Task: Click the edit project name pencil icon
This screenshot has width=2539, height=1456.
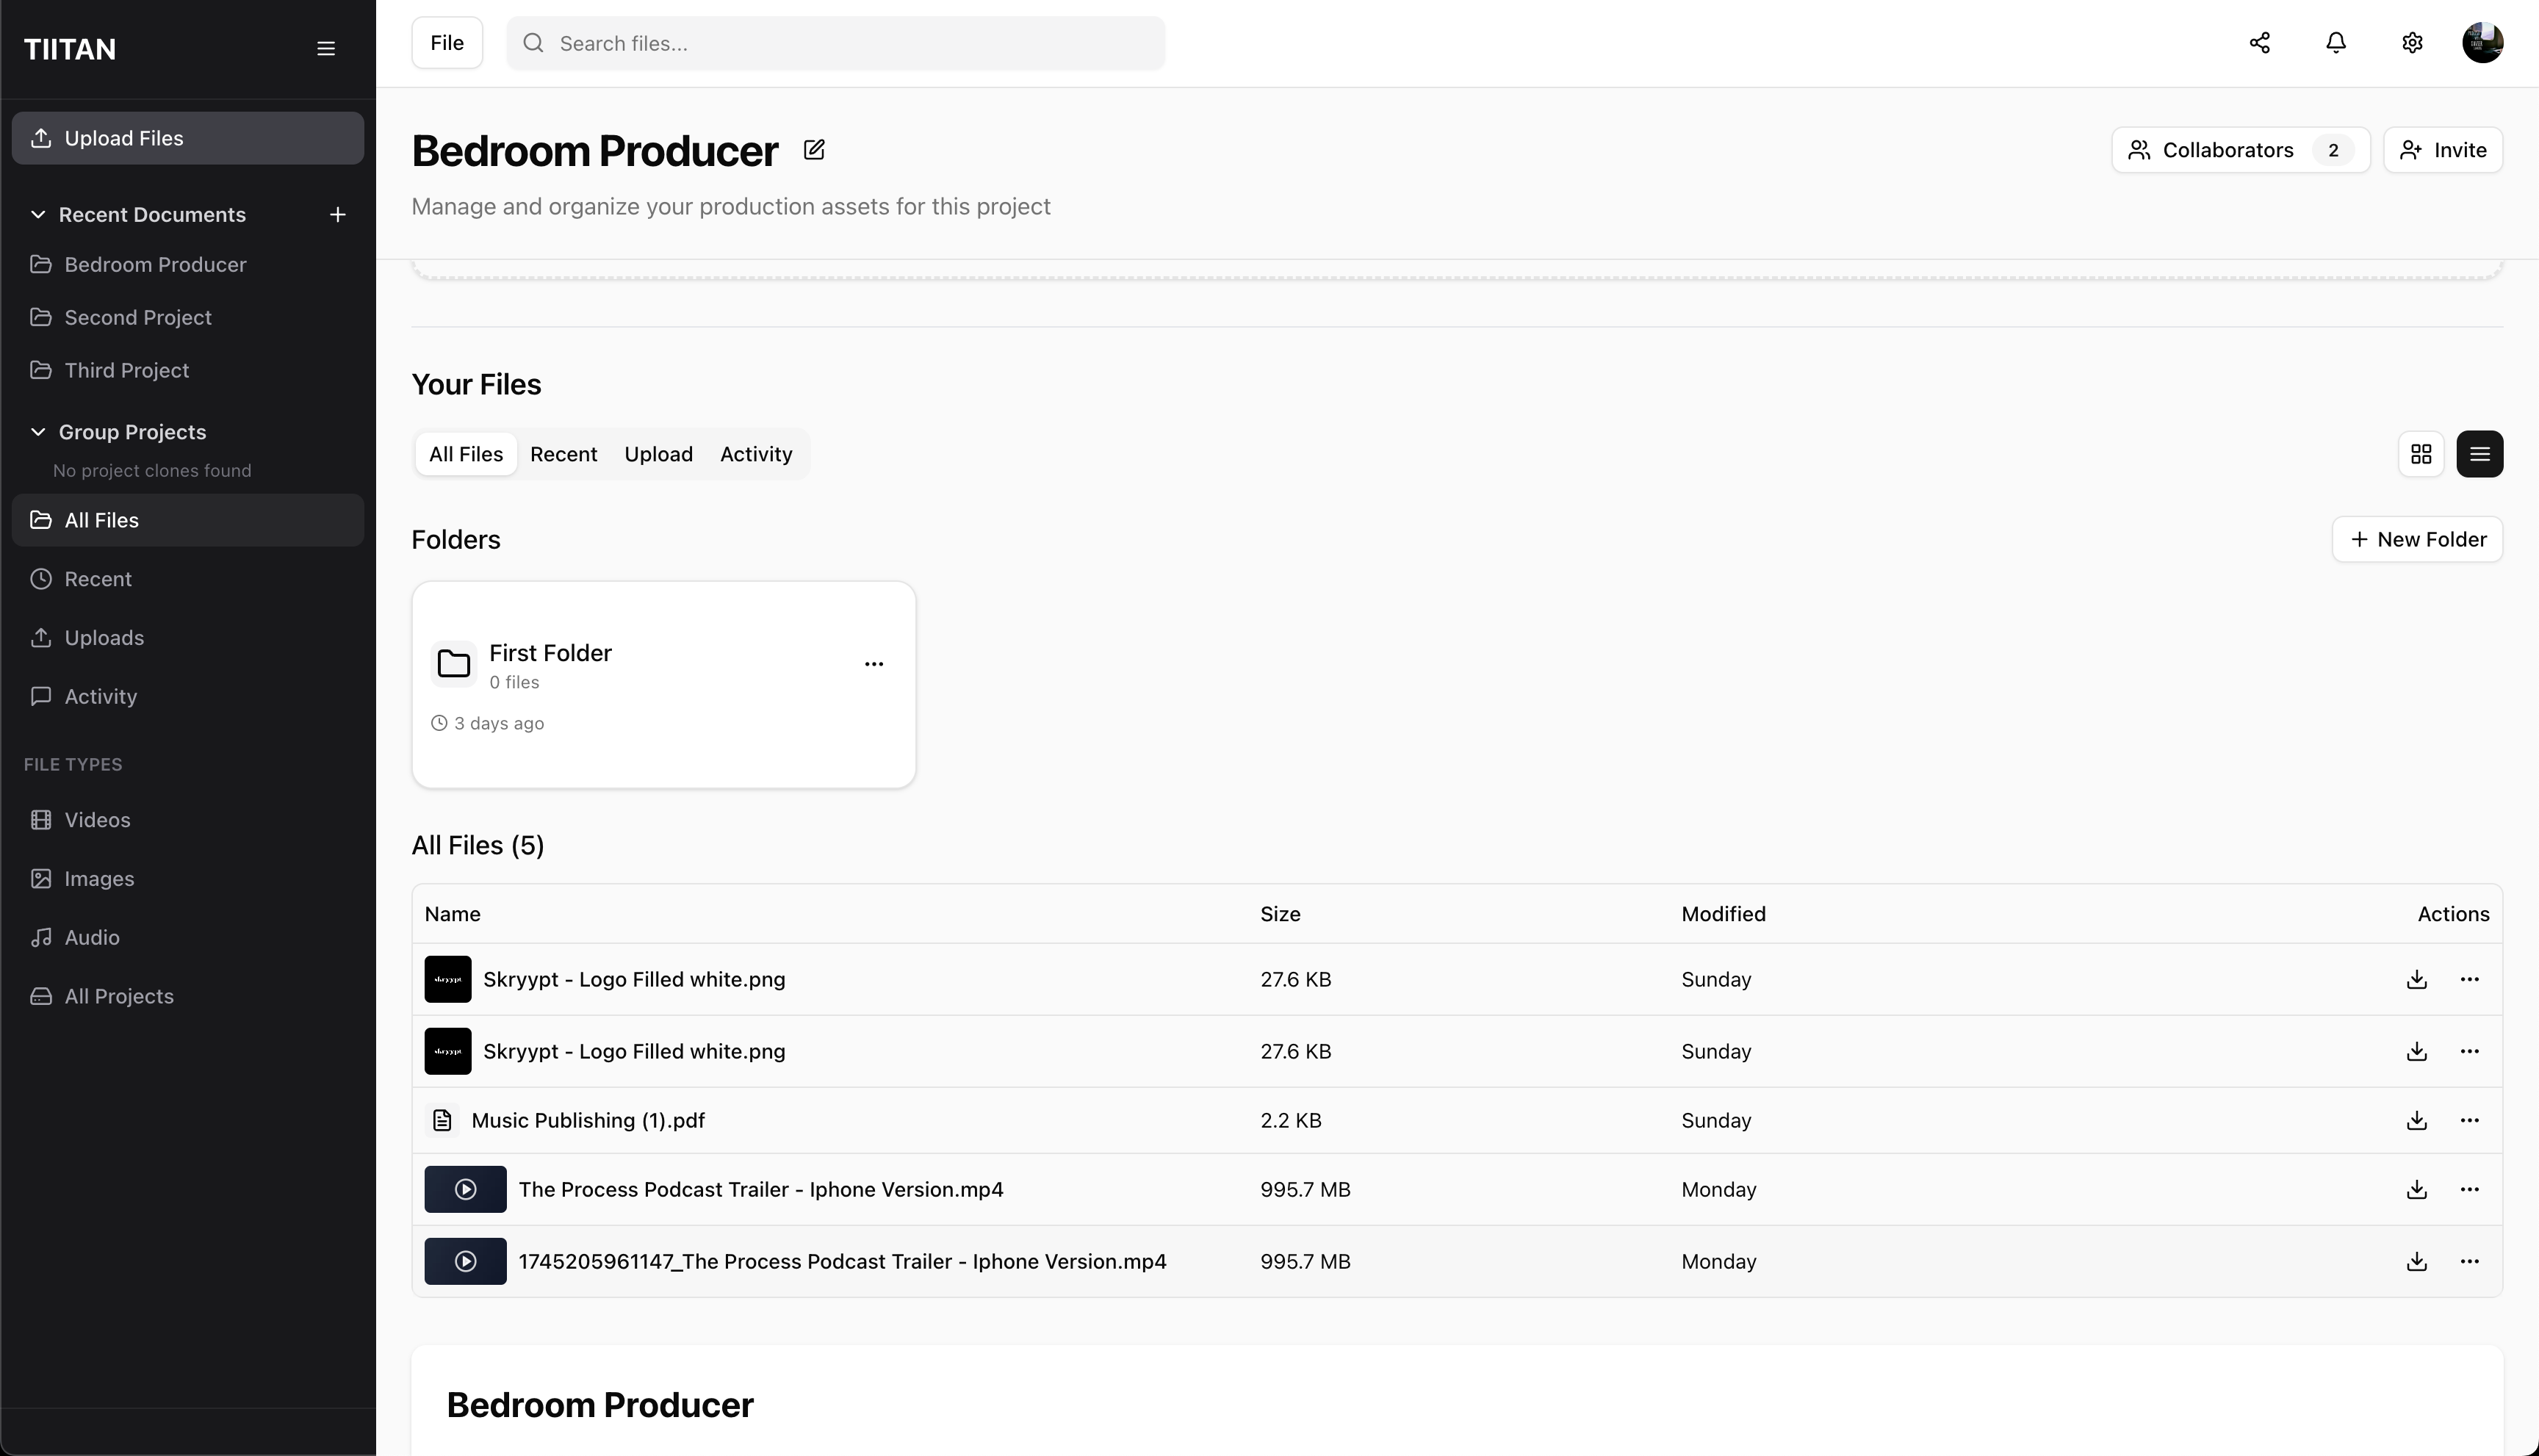Action: 814,150
